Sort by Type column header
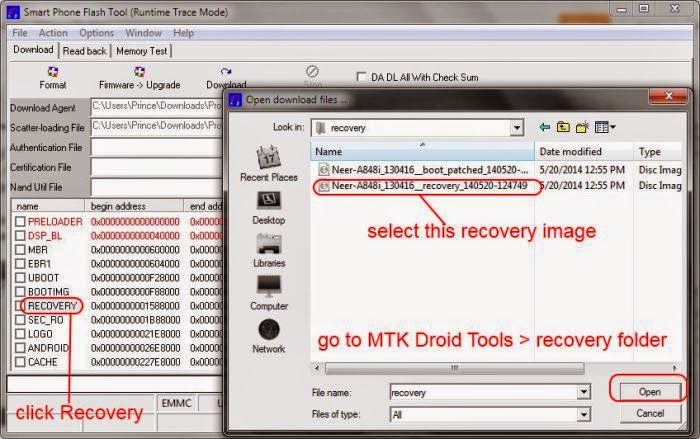Viewport: 700px width, 439px height. [658, 151]
